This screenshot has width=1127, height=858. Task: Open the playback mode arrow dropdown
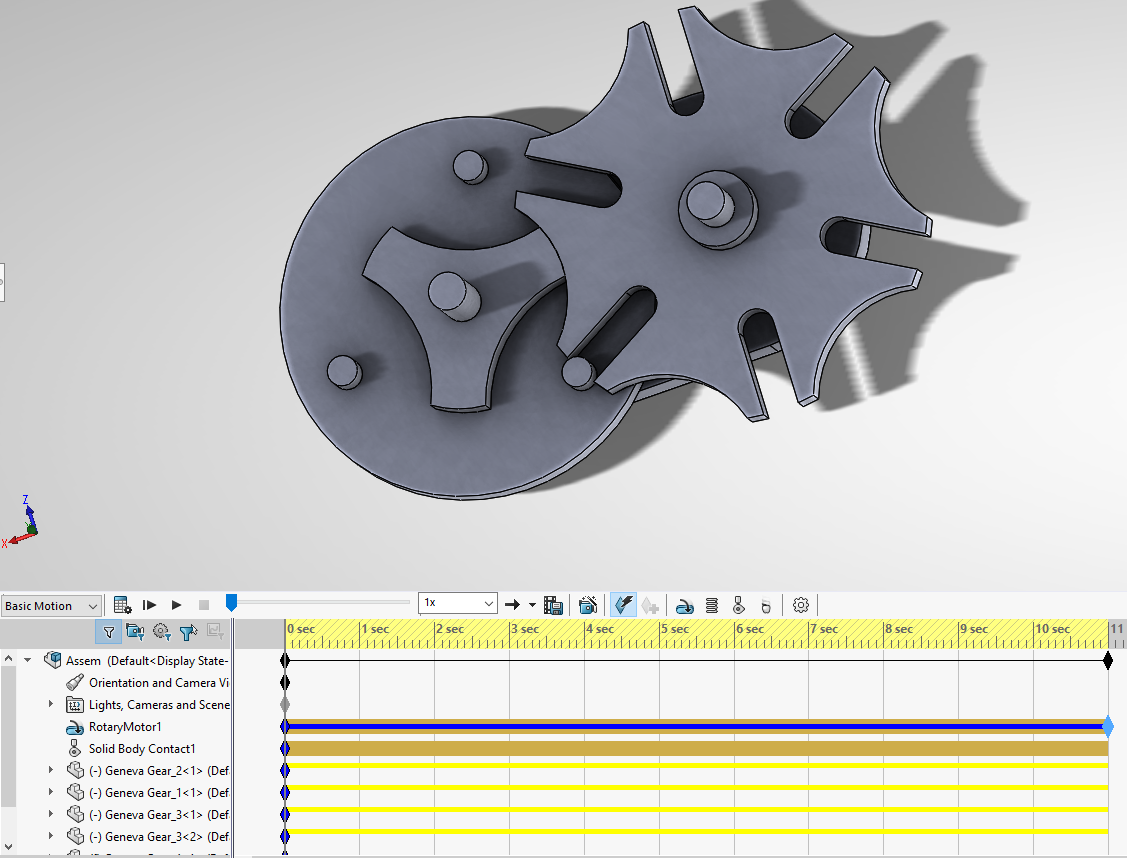tap(532, 605)
